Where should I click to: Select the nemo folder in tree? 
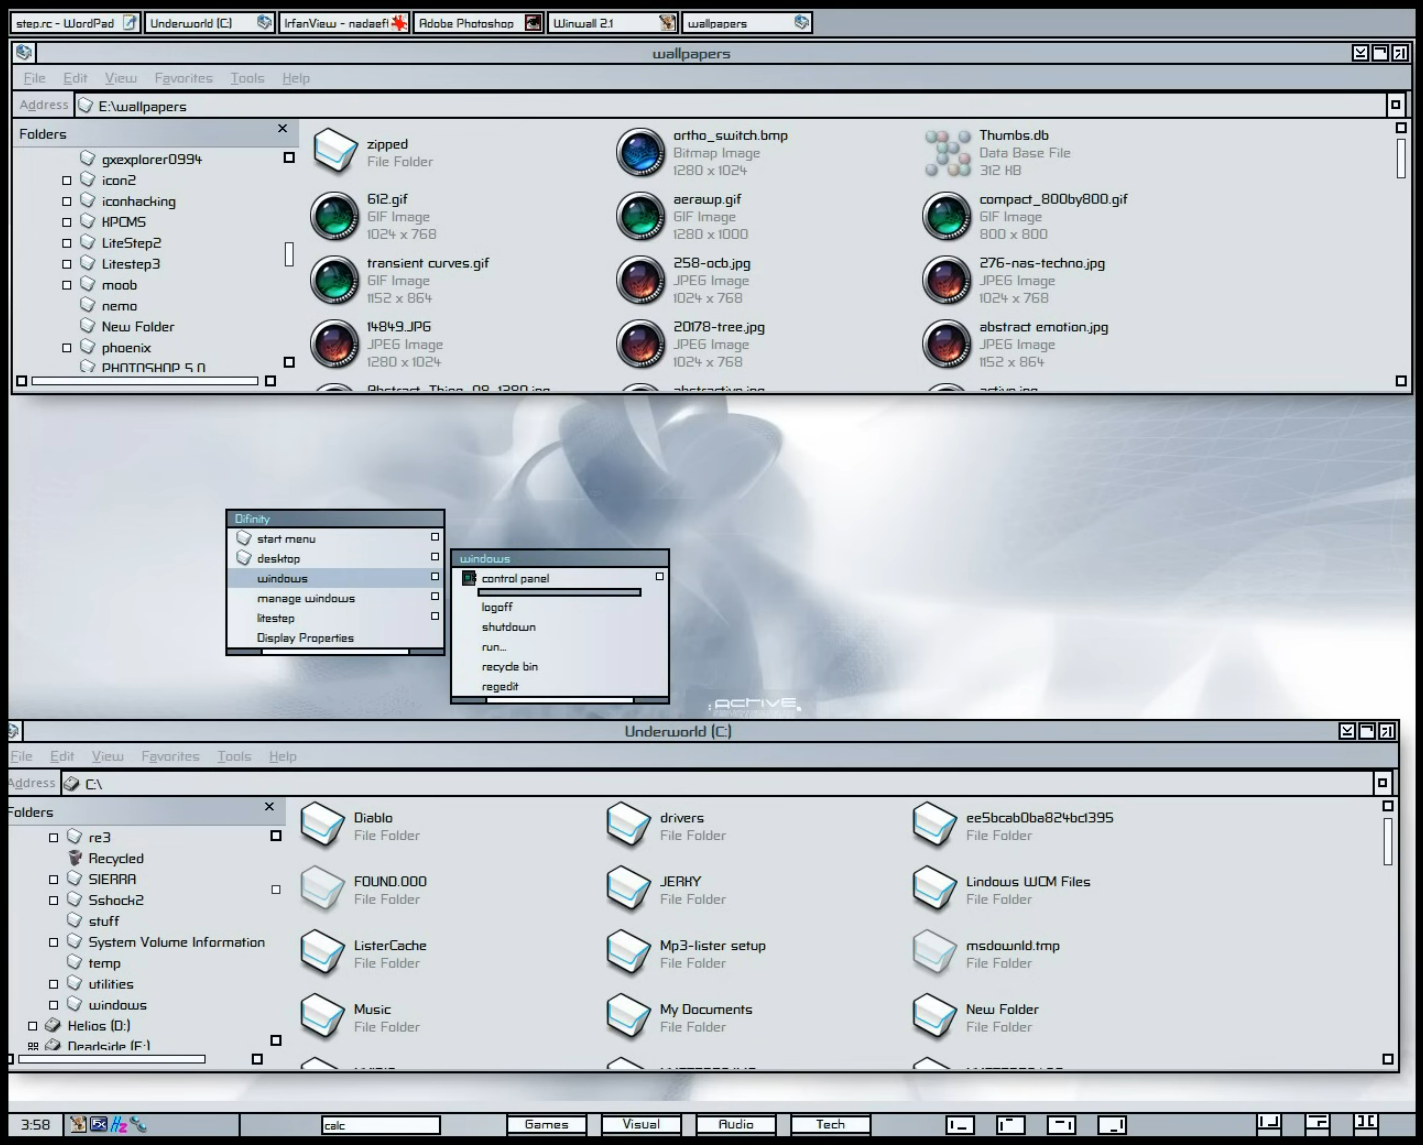119,306
